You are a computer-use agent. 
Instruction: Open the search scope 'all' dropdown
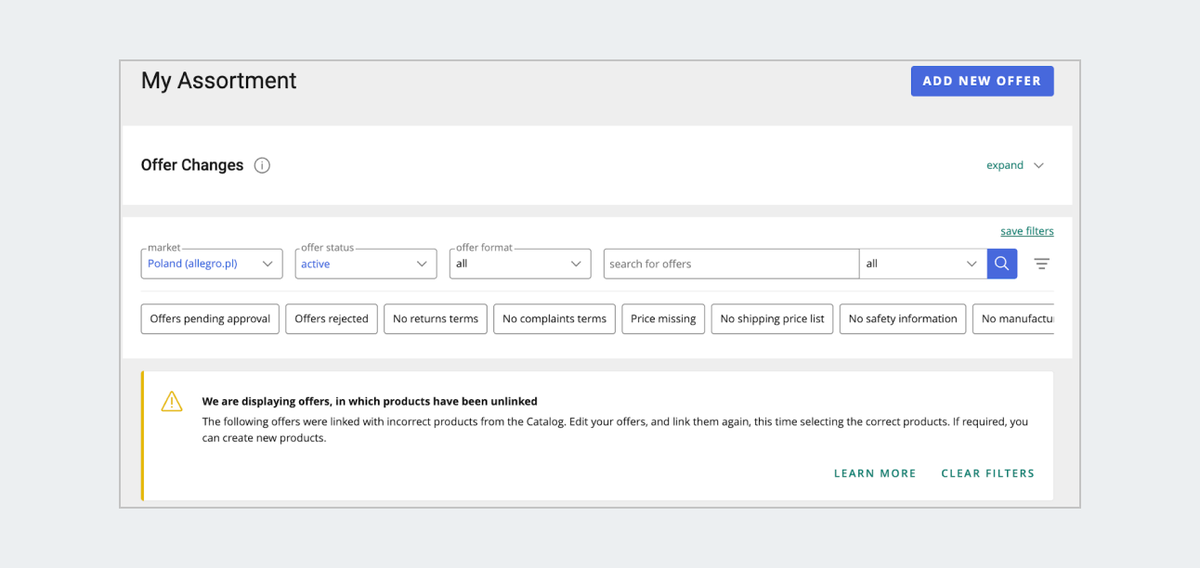pyautogui.click(x=922, y=264)
